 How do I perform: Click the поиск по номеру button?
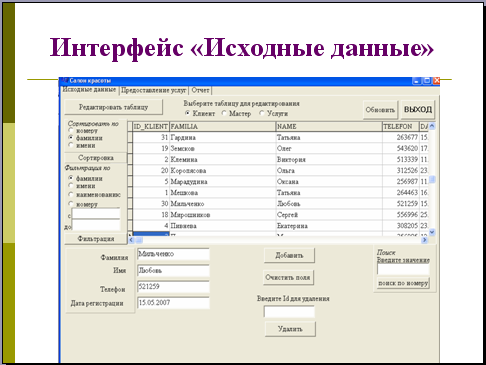tap(403, 283)
